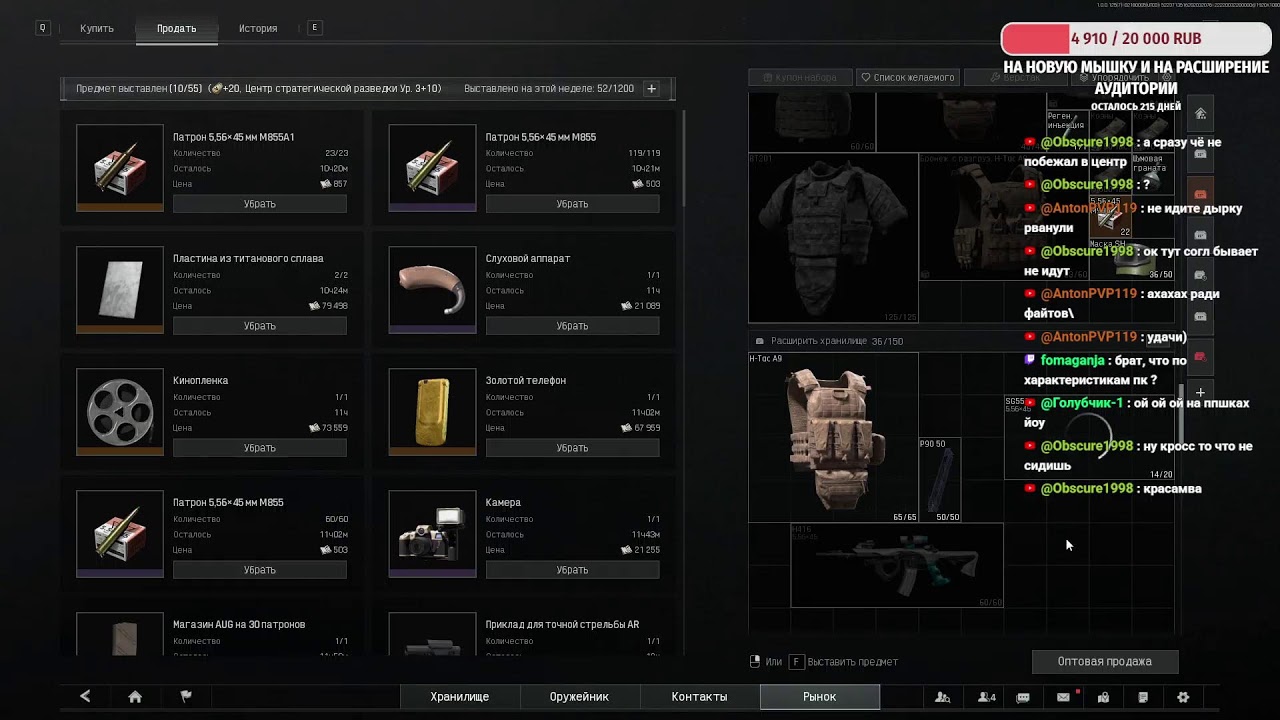Viewport: 1280px width, 720px height.
Task: Click the Предмет выставлен (10/55) label
Action: [x=138, y=89]
